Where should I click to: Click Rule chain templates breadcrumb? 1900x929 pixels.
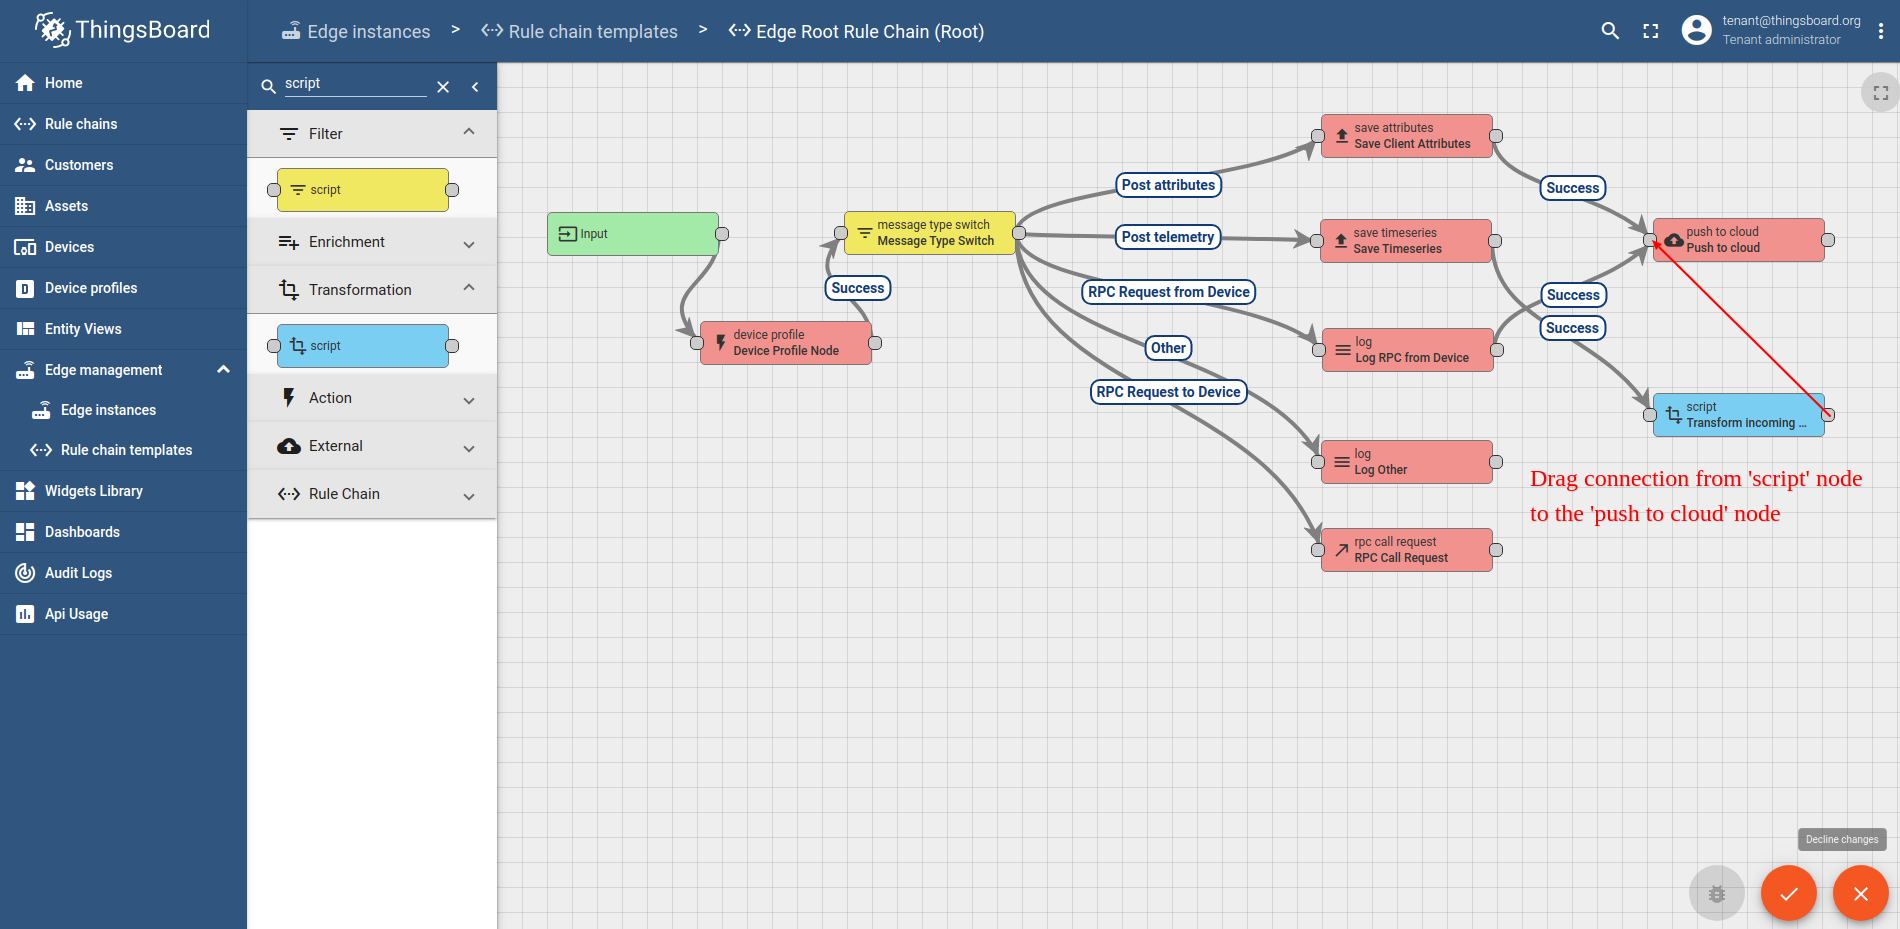point(580,31)
